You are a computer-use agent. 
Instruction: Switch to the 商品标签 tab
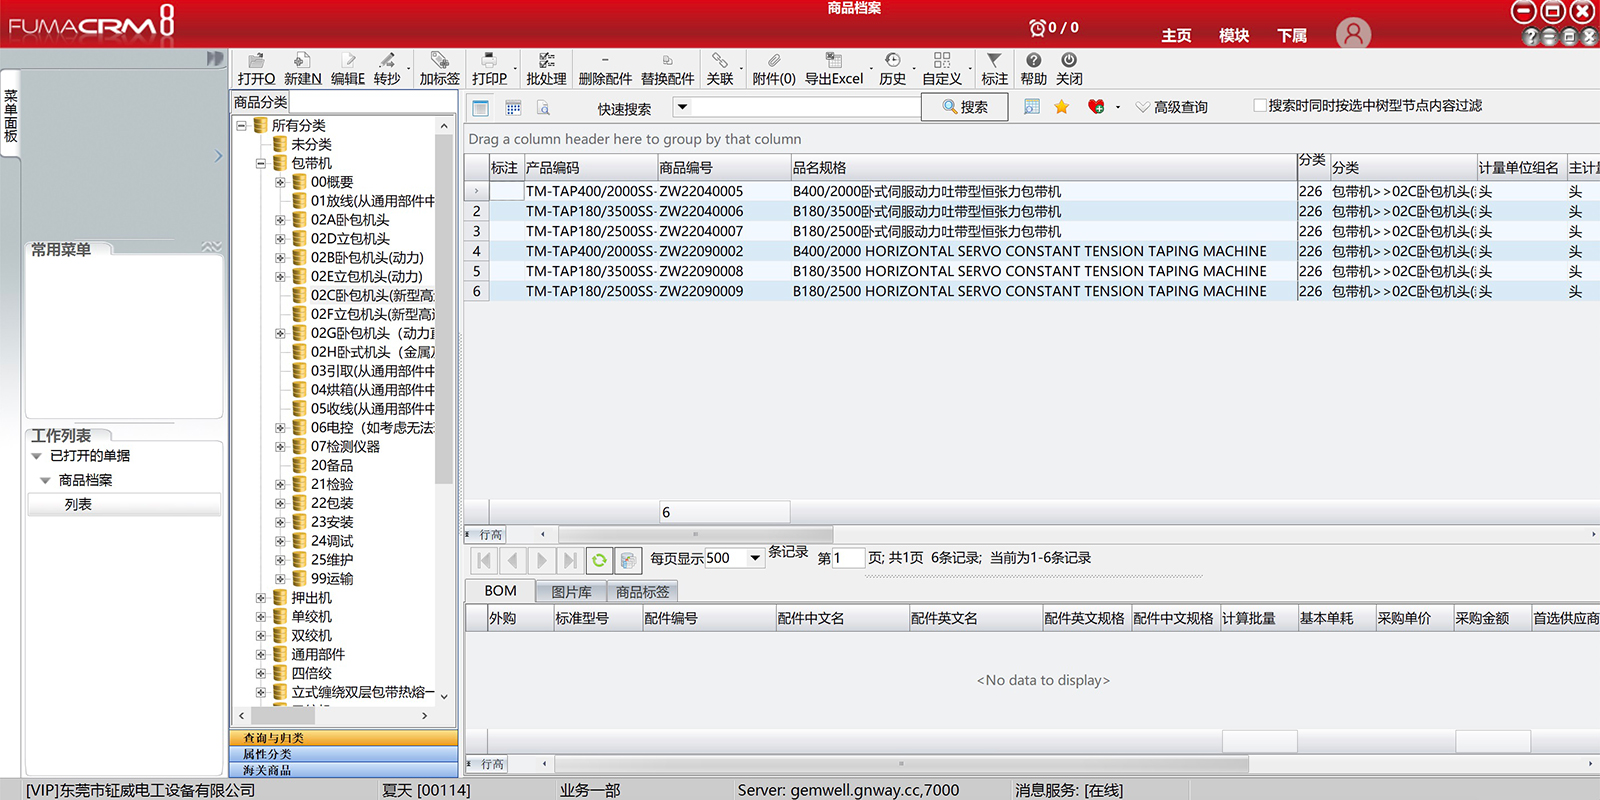click(x=642, y=592)
